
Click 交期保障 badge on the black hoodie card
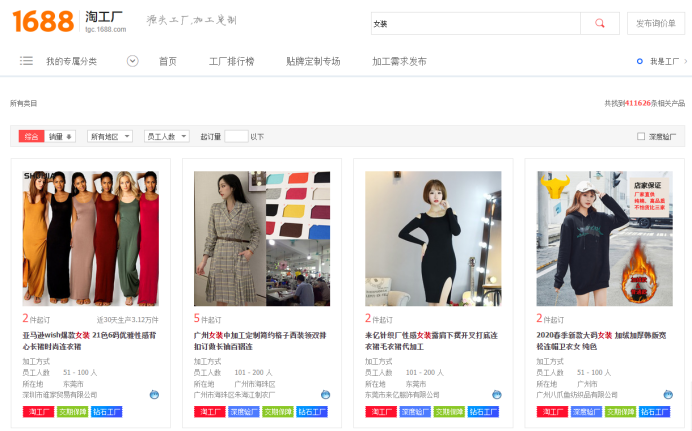click(x=620, y=412)
